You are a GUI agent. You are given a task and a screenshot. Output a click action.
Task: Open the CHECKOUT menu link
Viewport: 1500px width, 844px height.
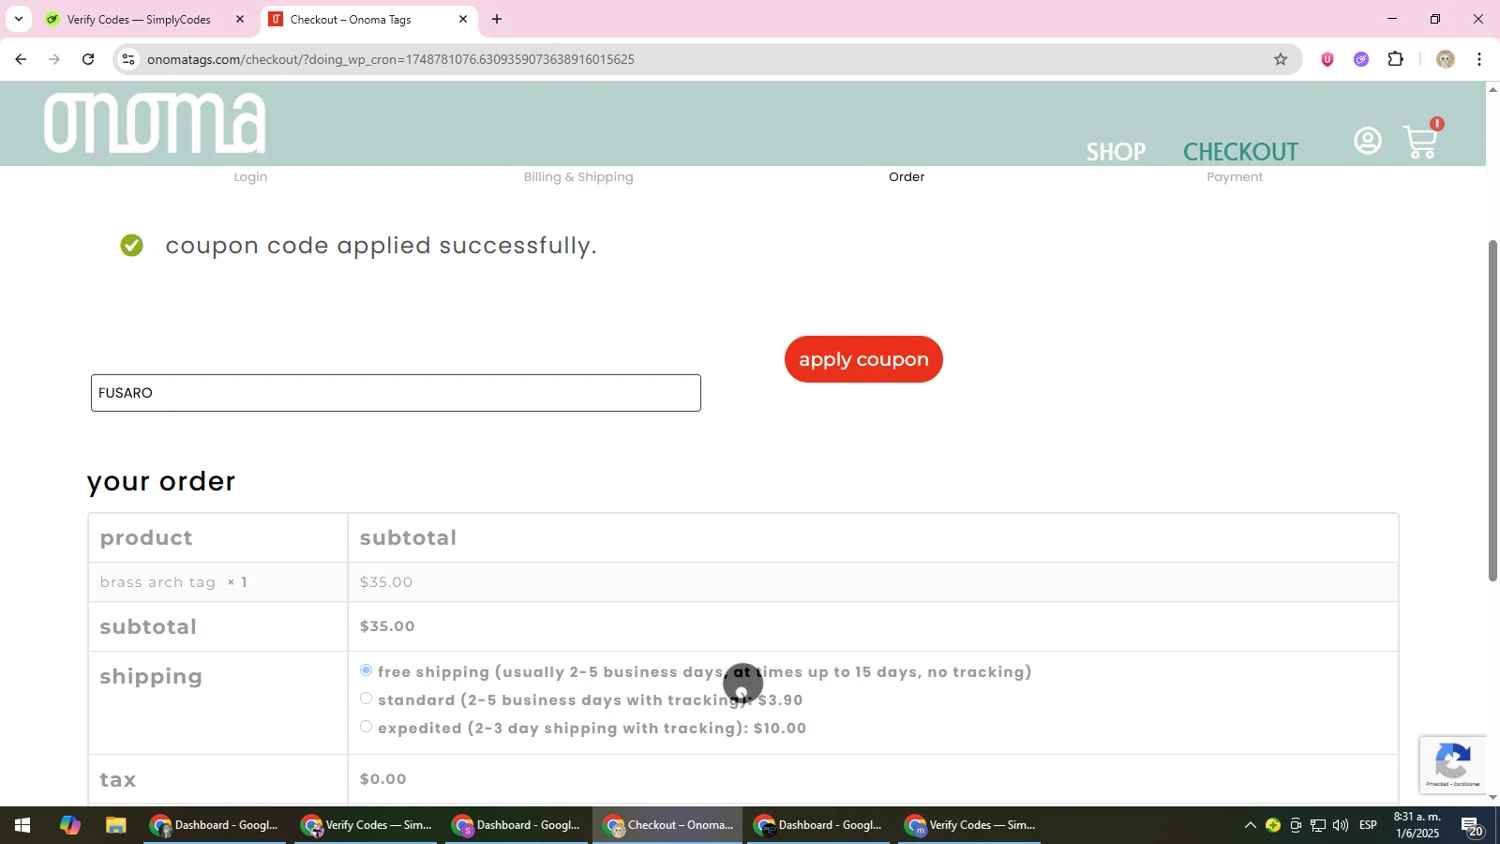[x=1240, y=152]
